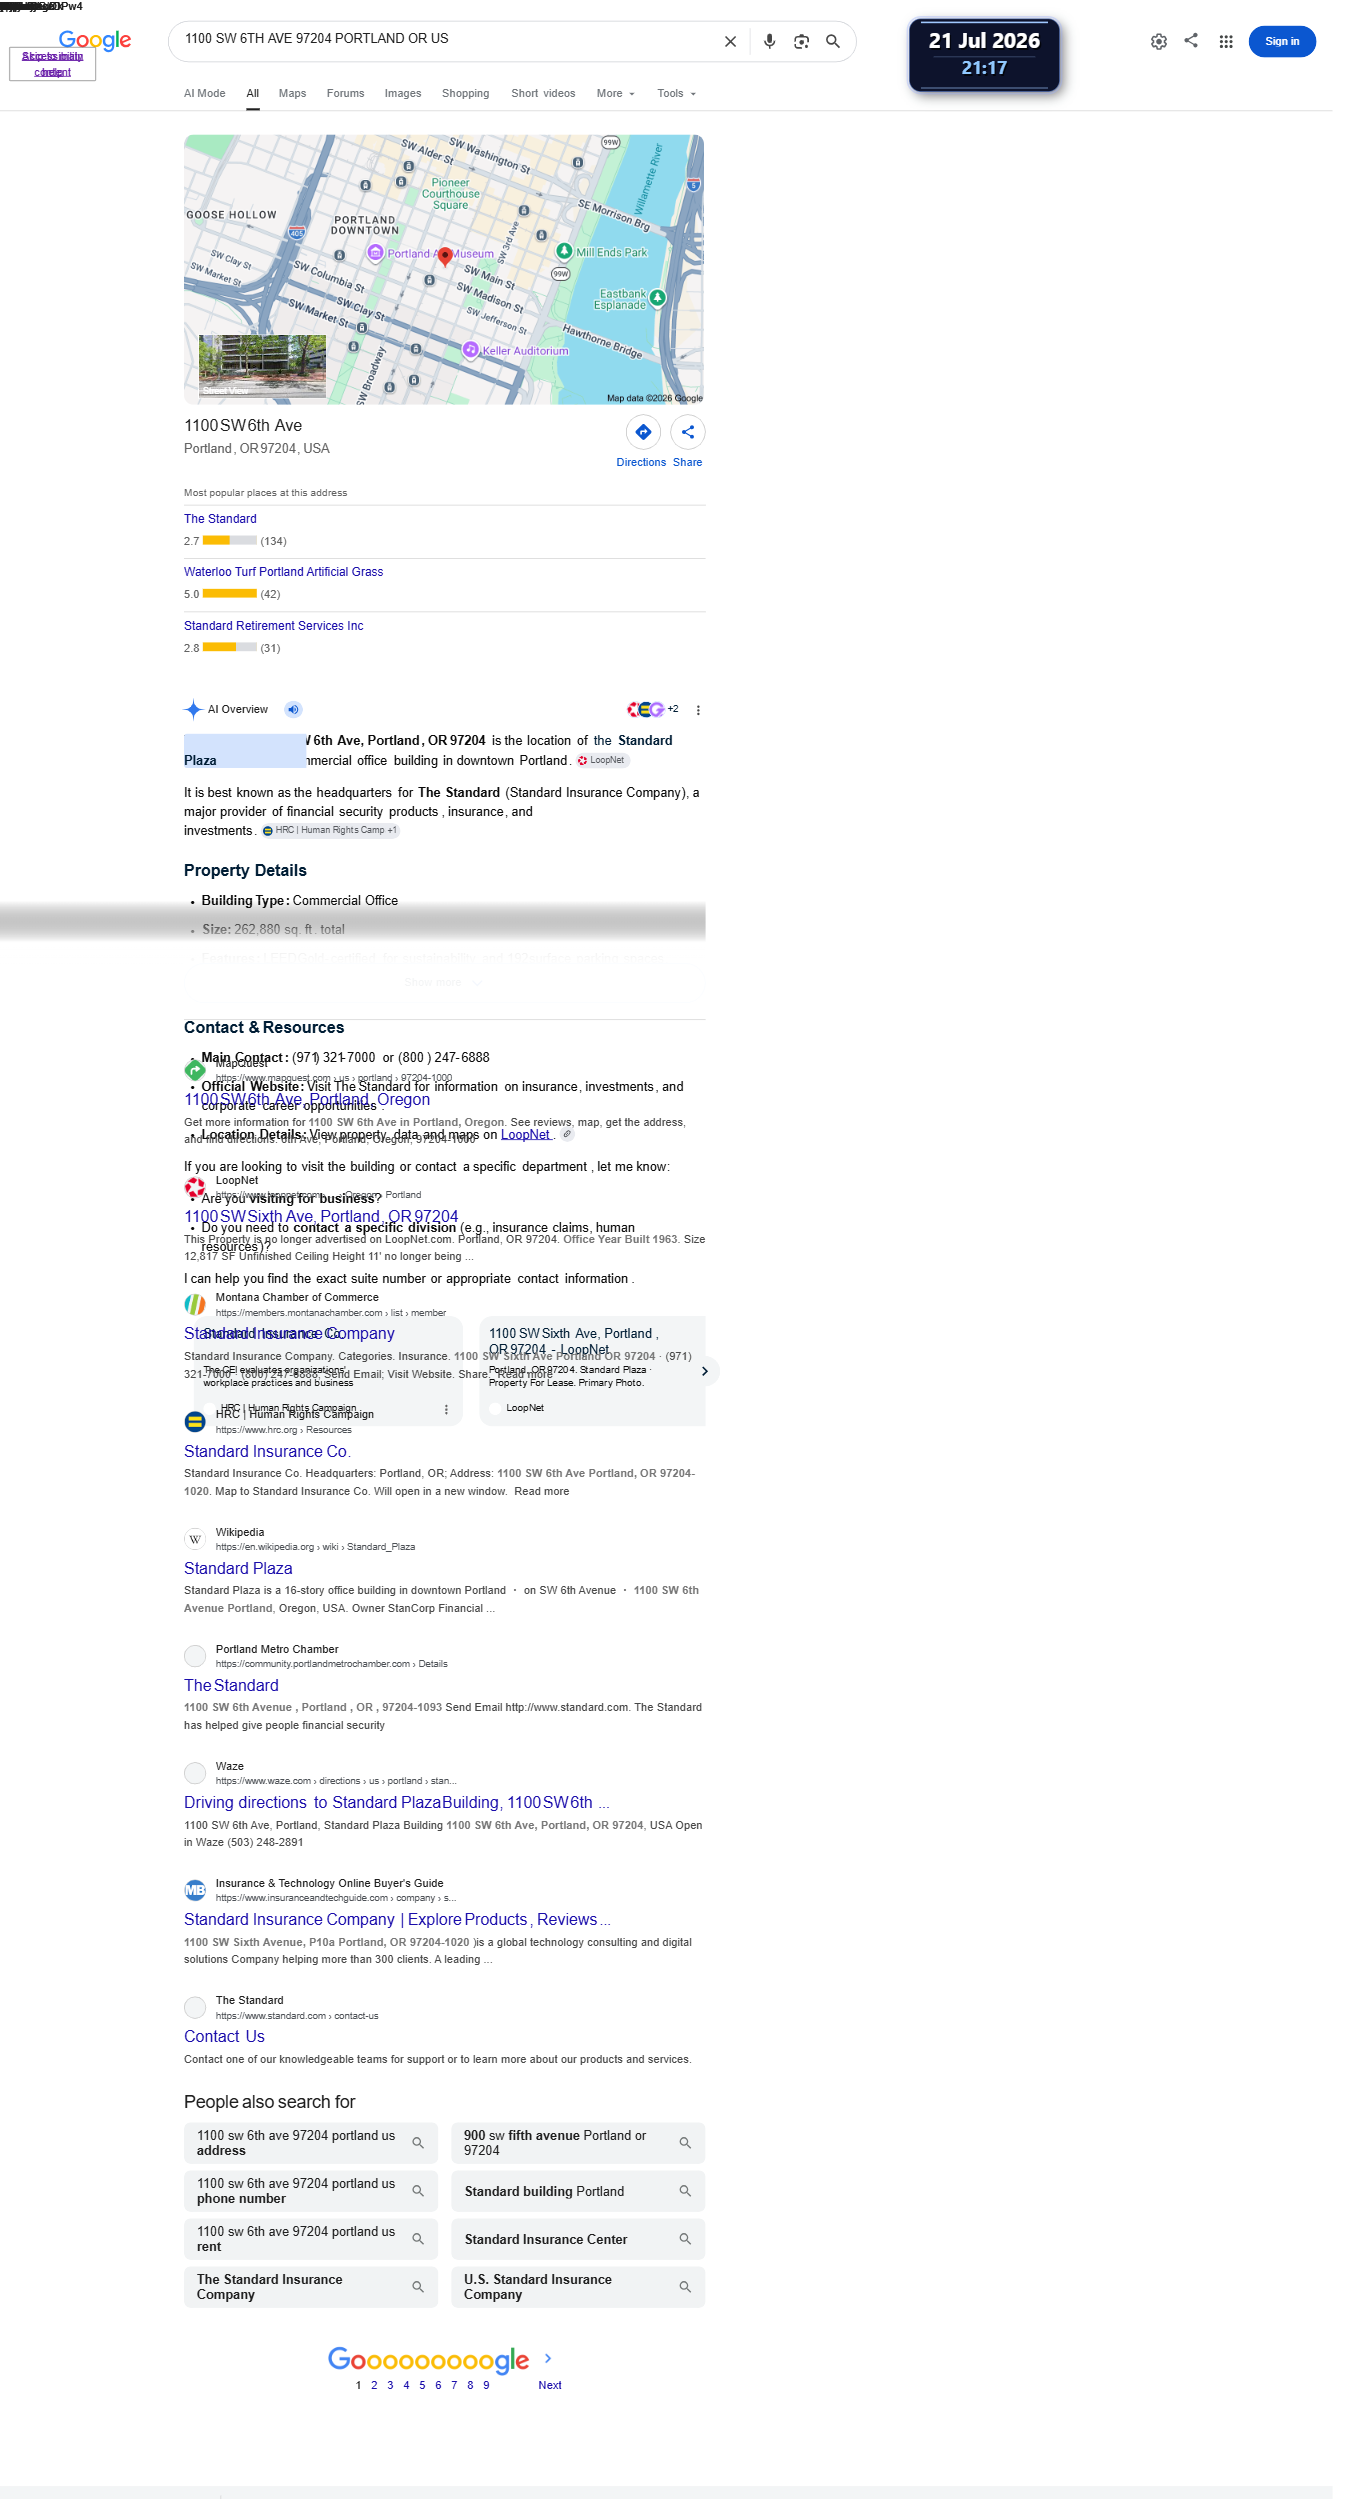Clear the search box with the X icon
Viewport: 1348px width, 2499px height.
pyautogui.click(x=730, y=42)
